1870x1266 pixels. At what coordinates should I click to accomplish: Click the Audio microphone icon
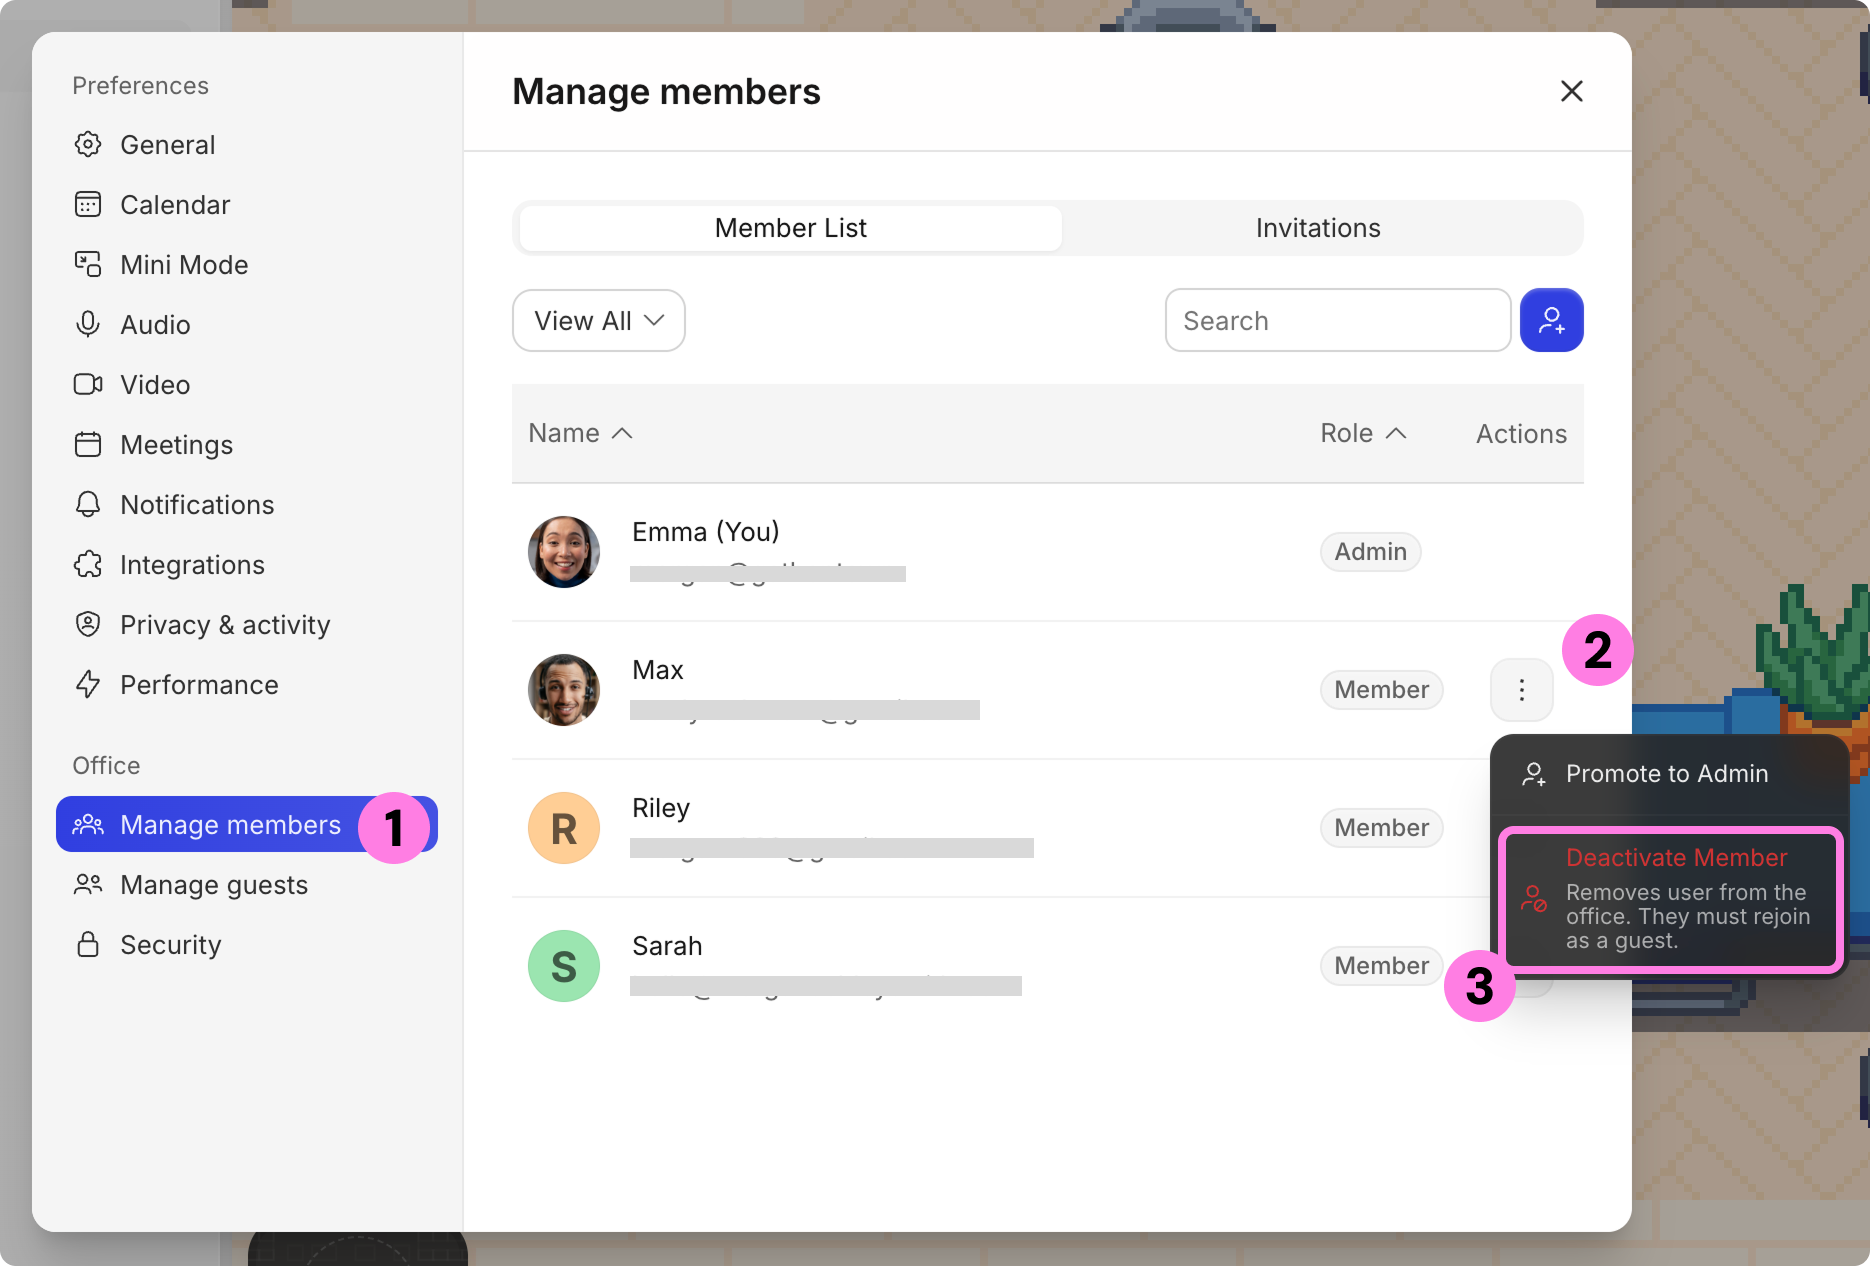click(x=88, y=325)
